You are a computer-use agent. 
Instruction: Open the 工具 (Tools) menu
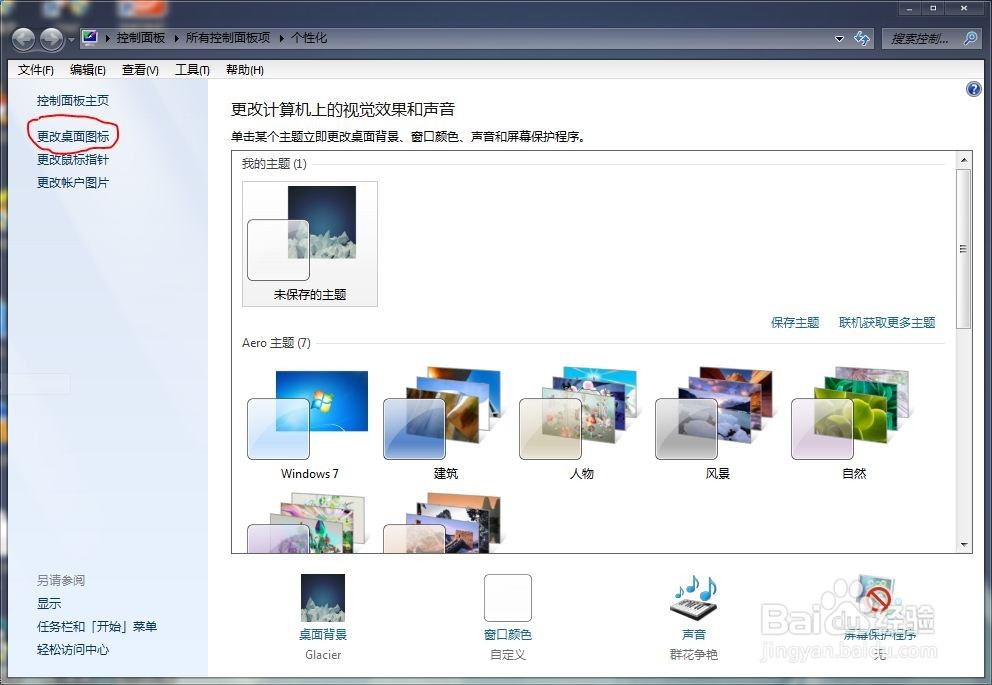coord(191,69)
